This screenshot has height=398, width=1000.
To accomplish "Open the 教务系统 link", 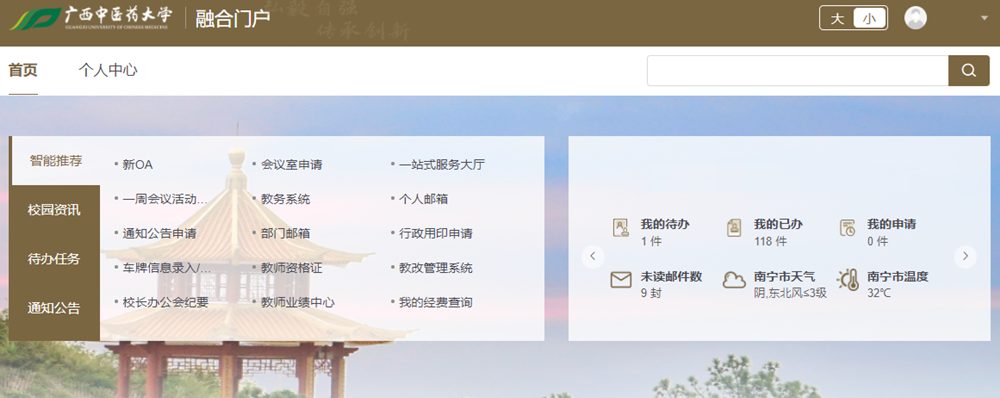I will click(285, 199).
